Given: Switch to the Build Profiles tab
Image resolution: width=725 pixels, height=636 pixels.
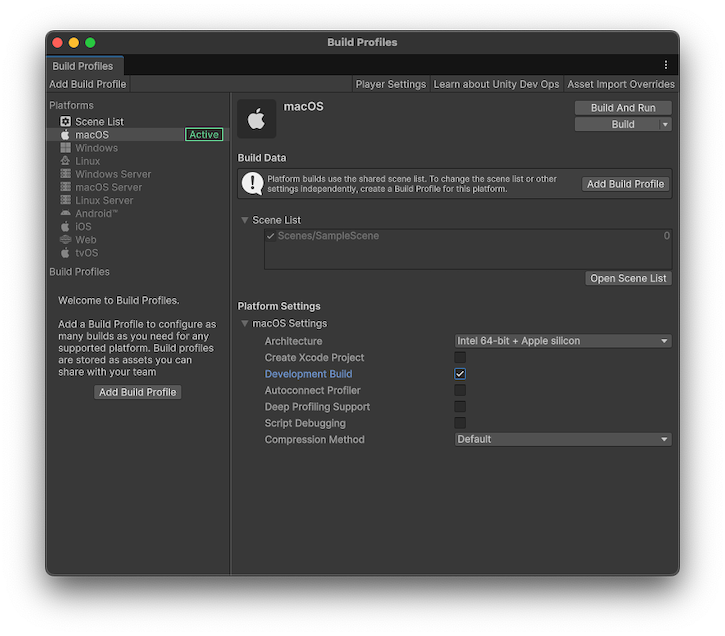Looking at the screenshot, I should coord(83,66).
